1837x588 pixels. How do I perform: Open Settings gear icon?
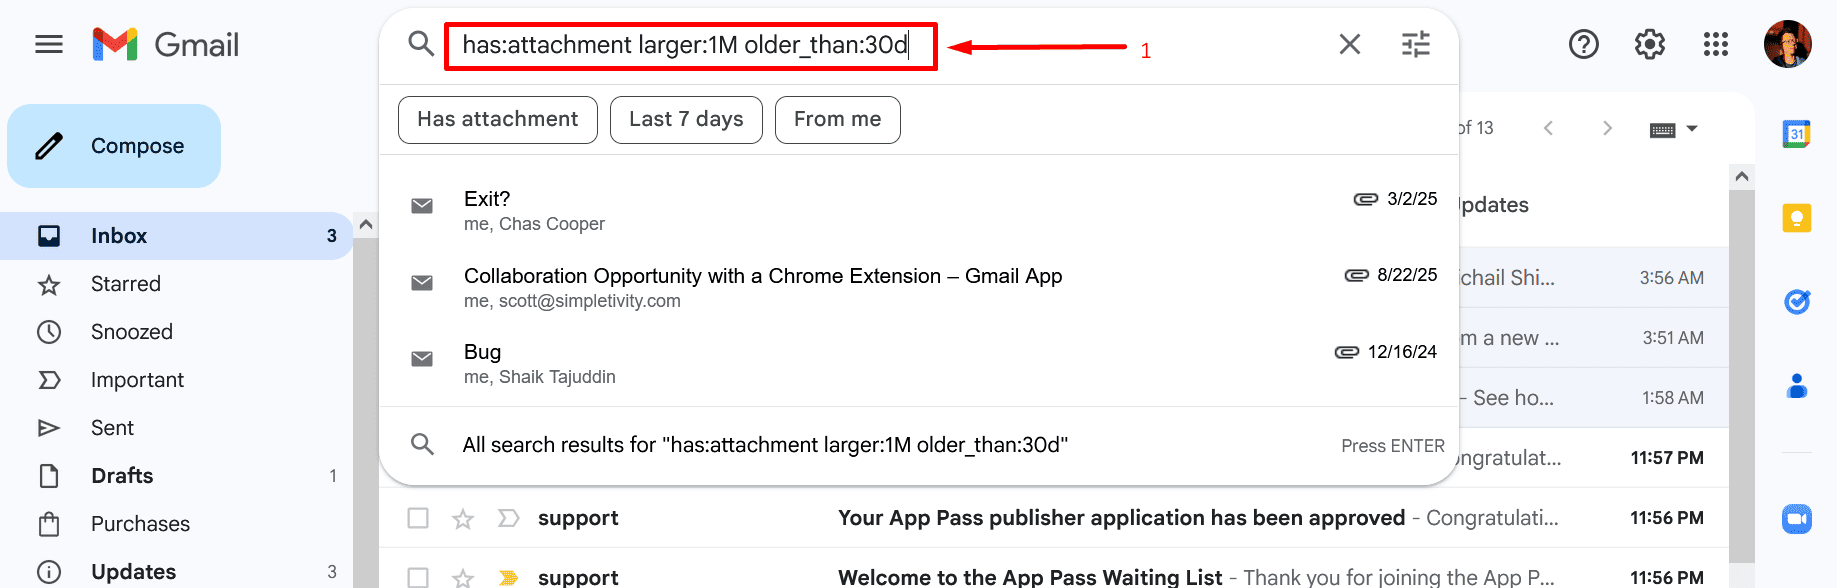click(x=1650, y=44)
